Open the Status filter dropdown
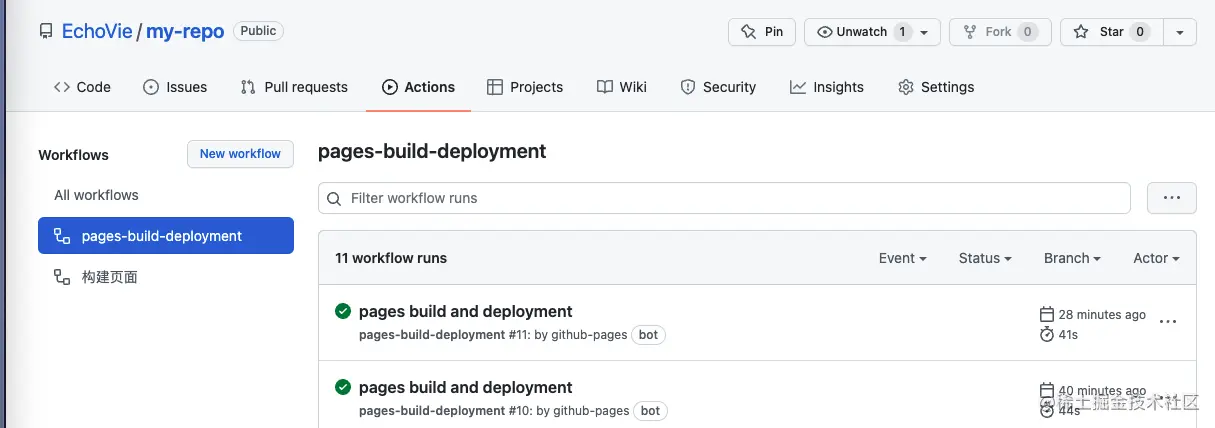 tap(985, 258)
